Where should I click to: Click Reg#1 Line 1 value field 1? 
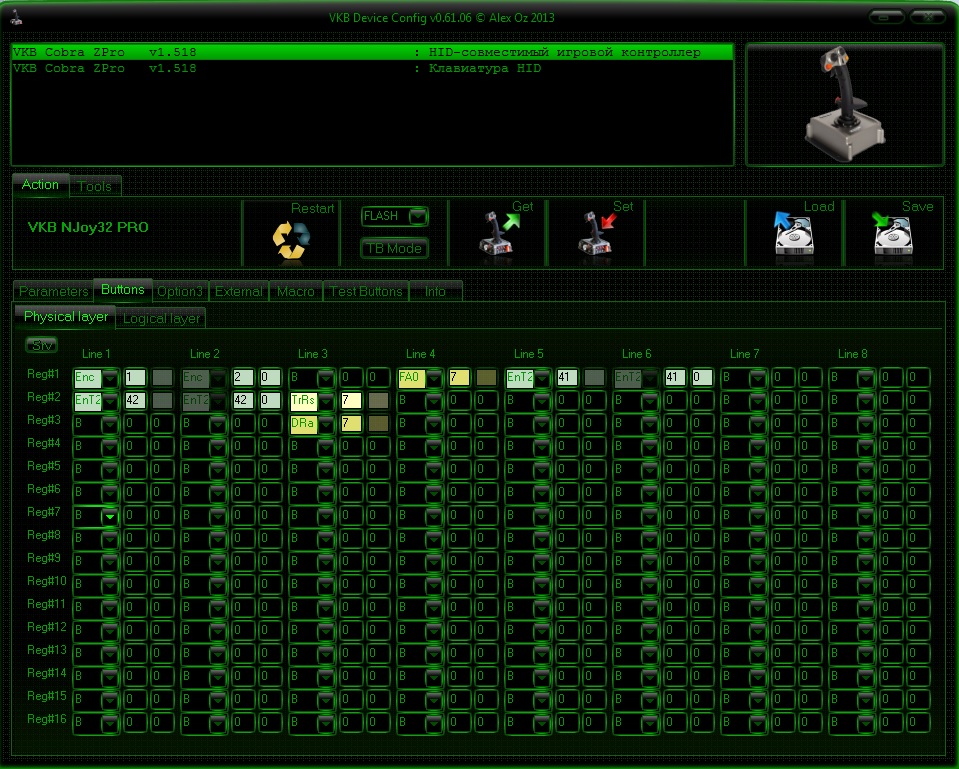tap(135, 377)
